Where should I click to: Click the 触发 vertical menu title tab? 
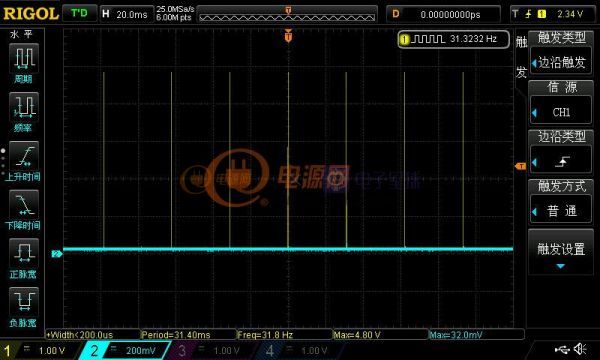pos(521,57)
